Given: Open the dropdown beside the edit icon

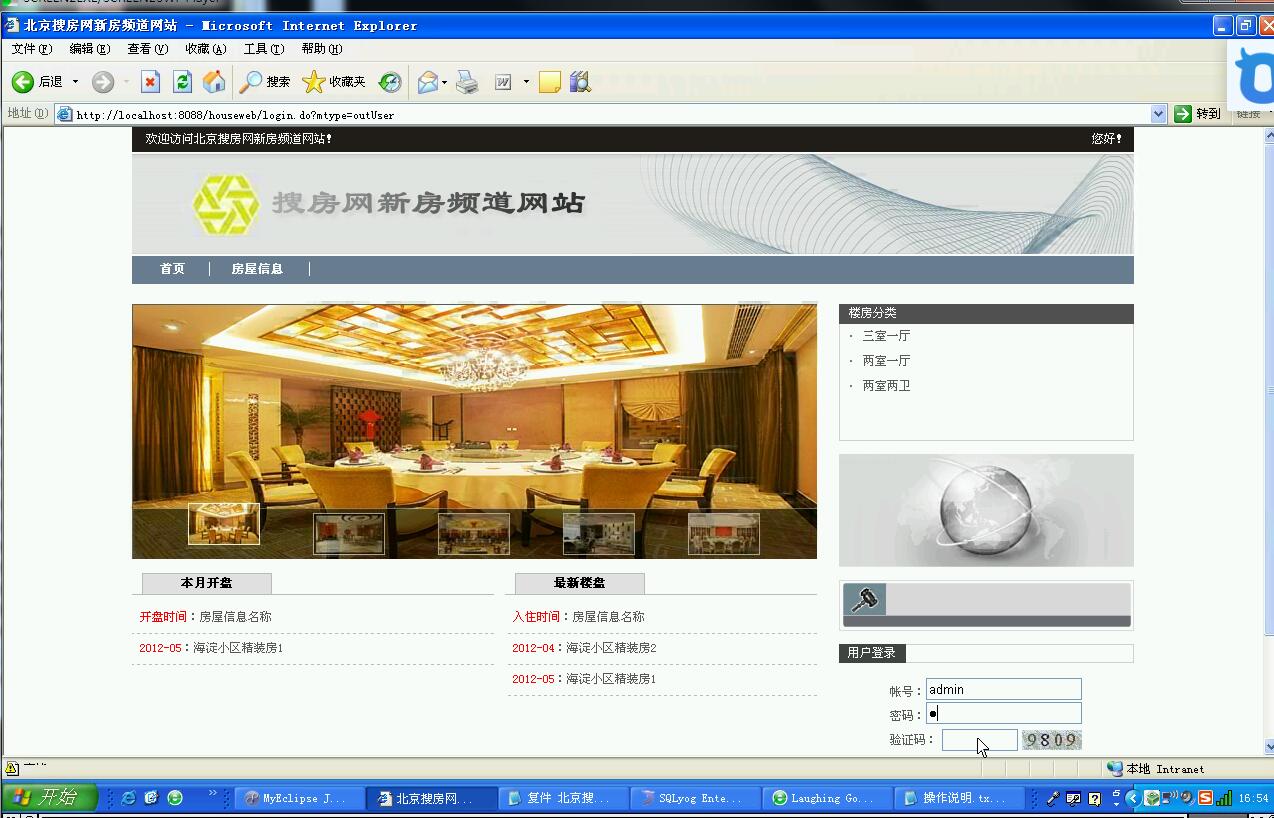Looking at the screenshot, I should coord(526,82).
